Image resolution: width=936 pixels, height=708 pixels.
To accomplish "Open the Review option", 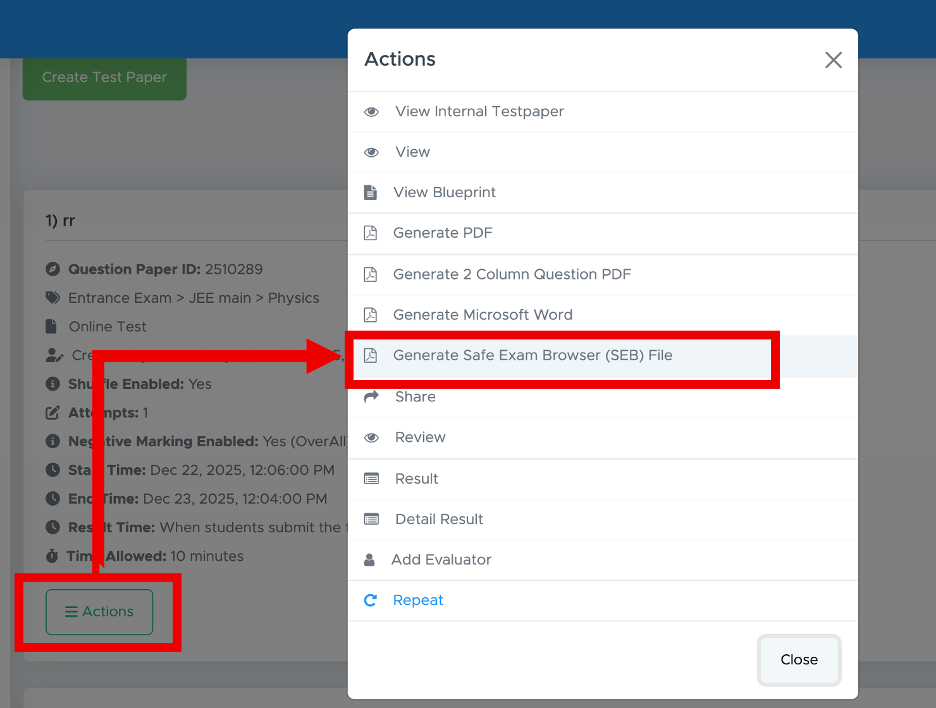I will 602,438.
